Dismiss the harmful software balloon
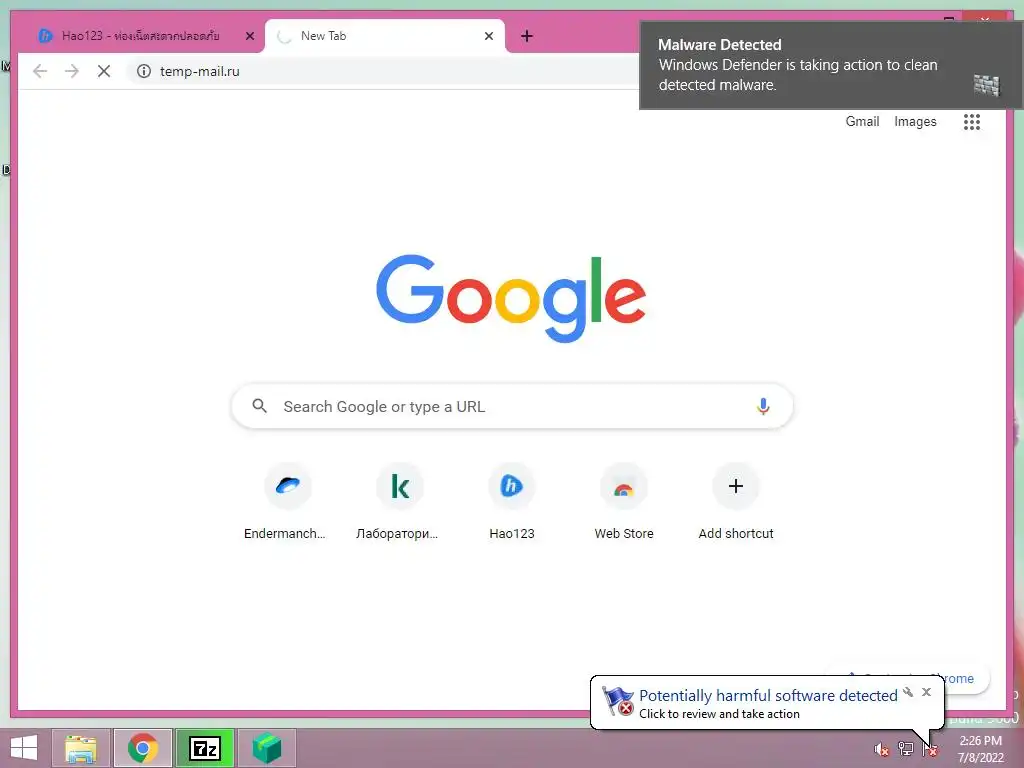 926,692
